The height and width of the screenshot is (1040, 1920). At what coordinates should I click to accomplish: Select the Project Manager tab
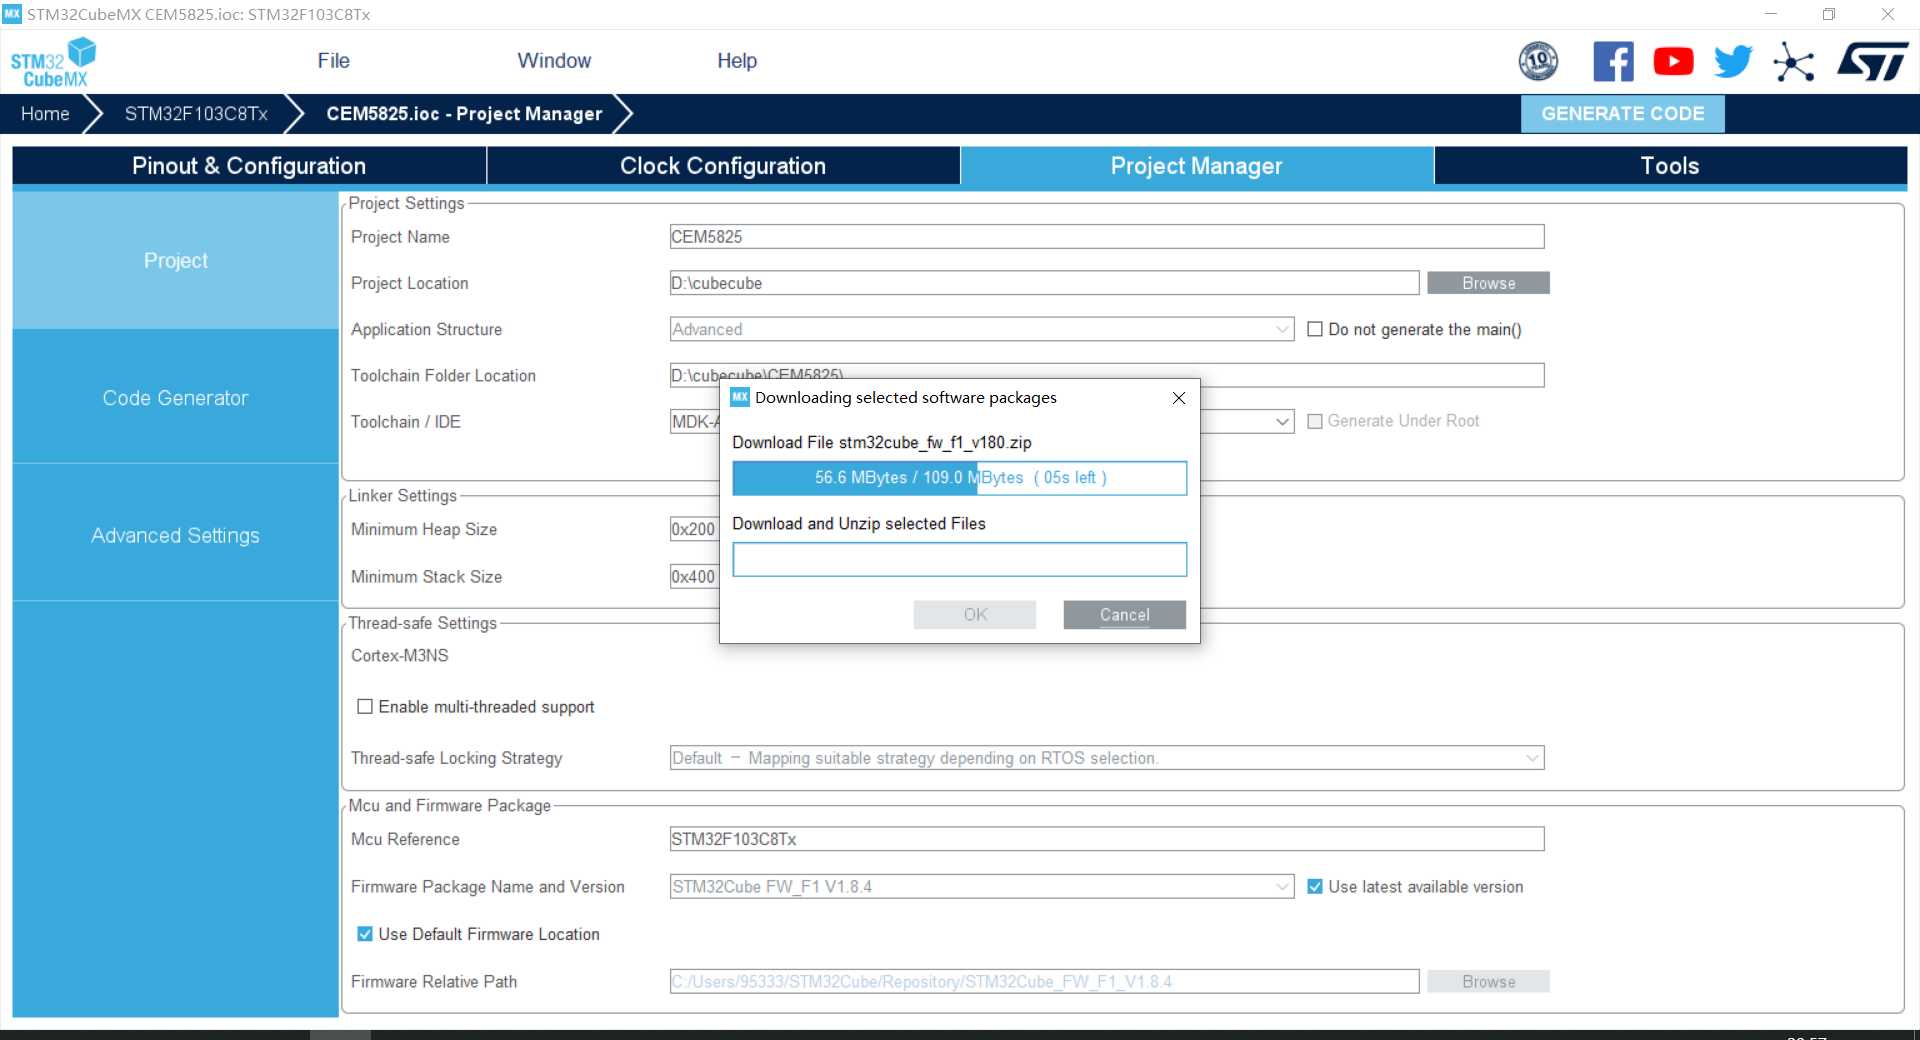coord(1197,166)
